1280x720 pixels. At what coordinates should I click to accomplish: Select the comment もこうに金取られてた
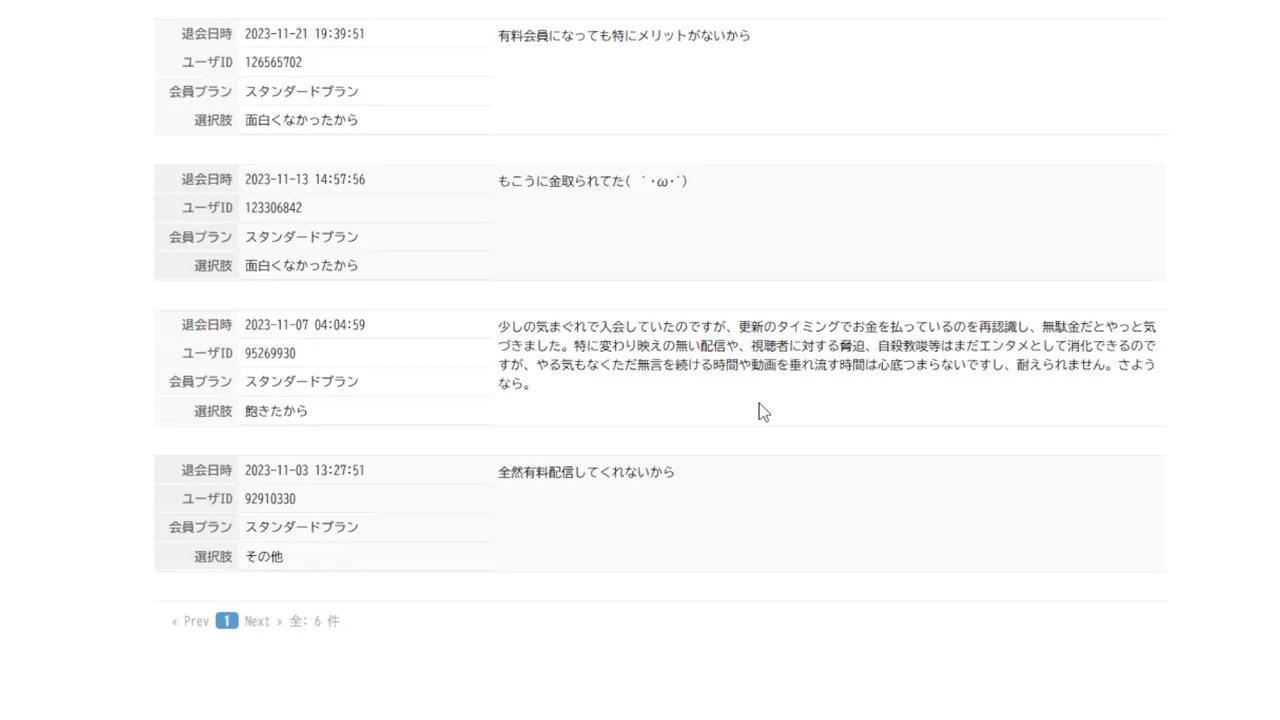point(593,181)
